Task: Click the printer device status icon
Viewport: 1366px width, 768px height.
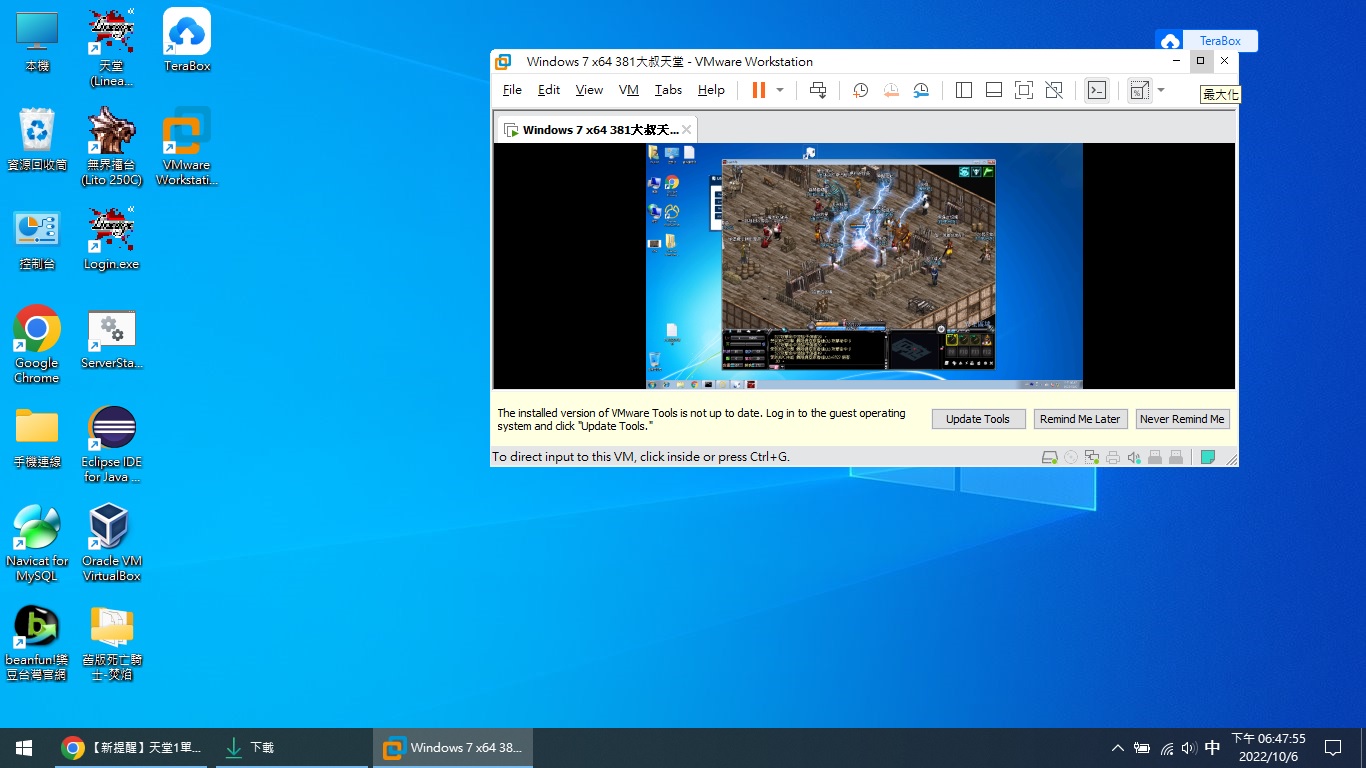Action: point(1113,457)
